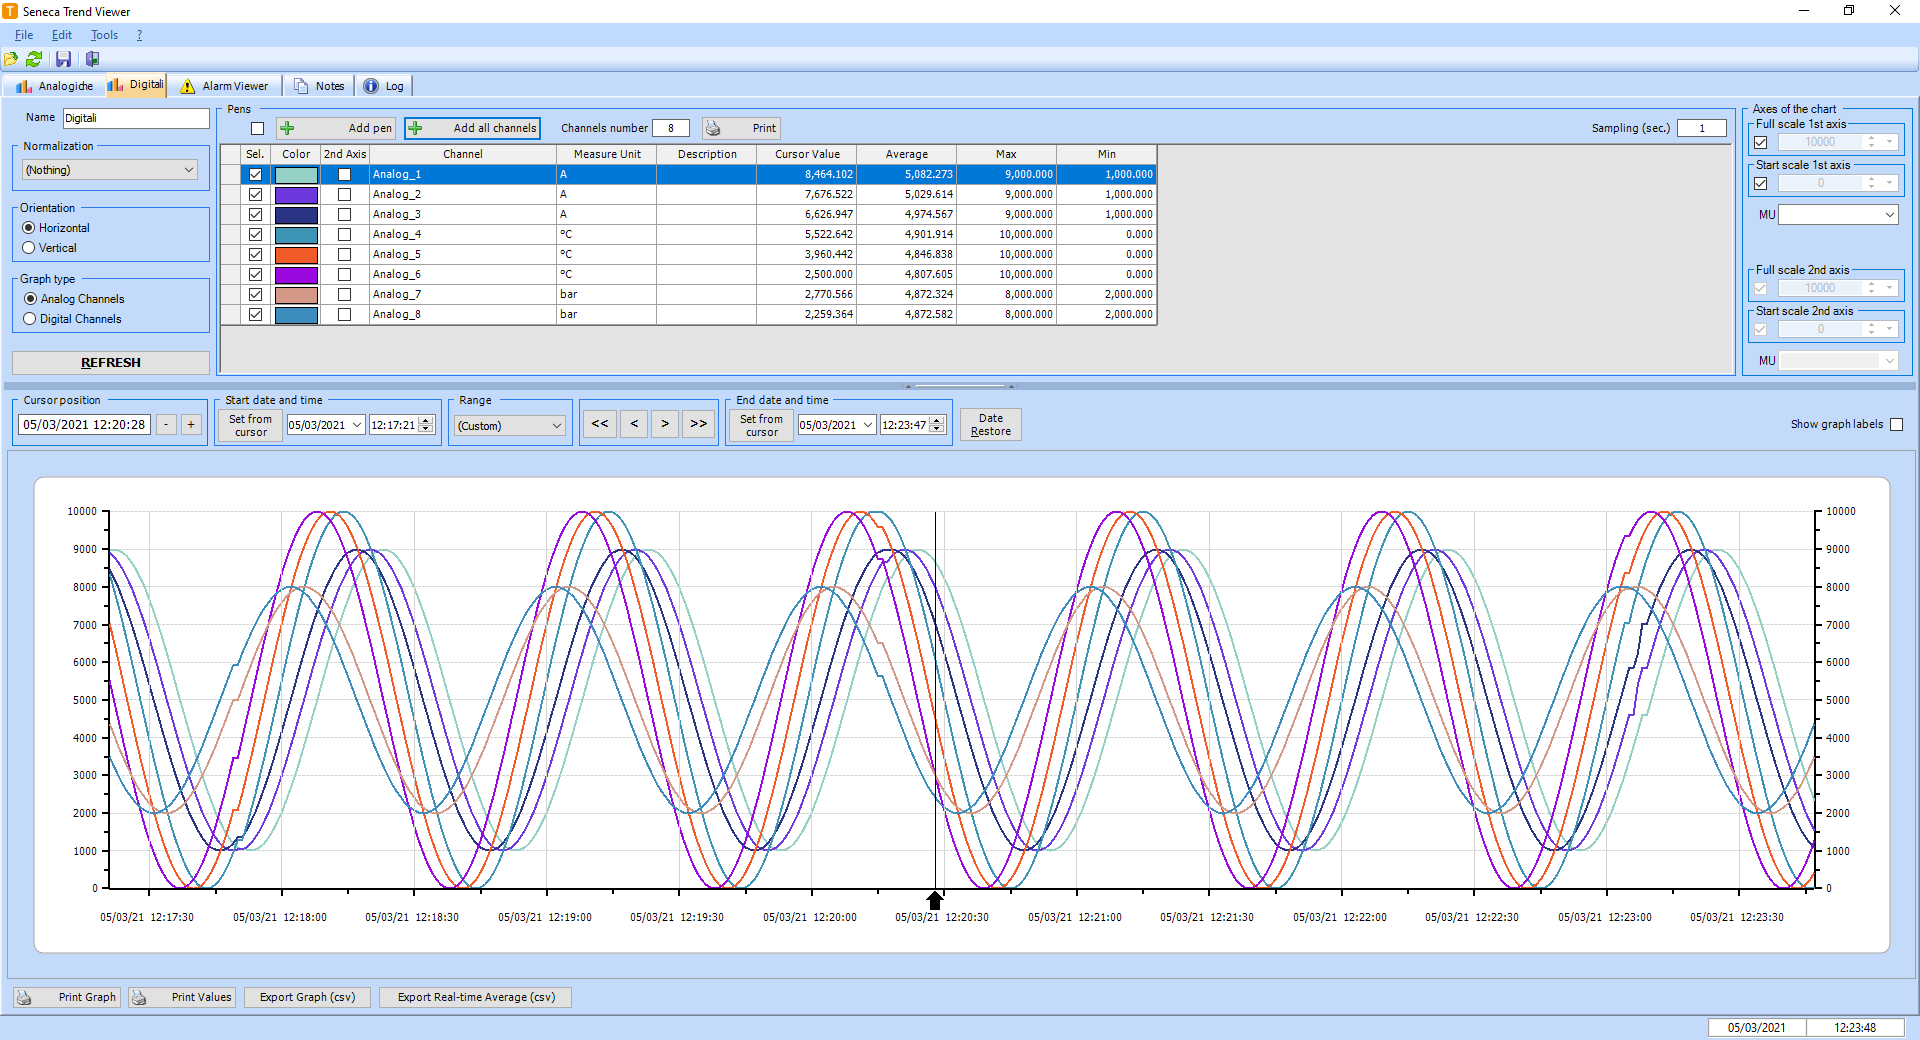This screenshot has width=1920, height=1040.
Task: Click the REFRESH button
Action: point(110,363)
